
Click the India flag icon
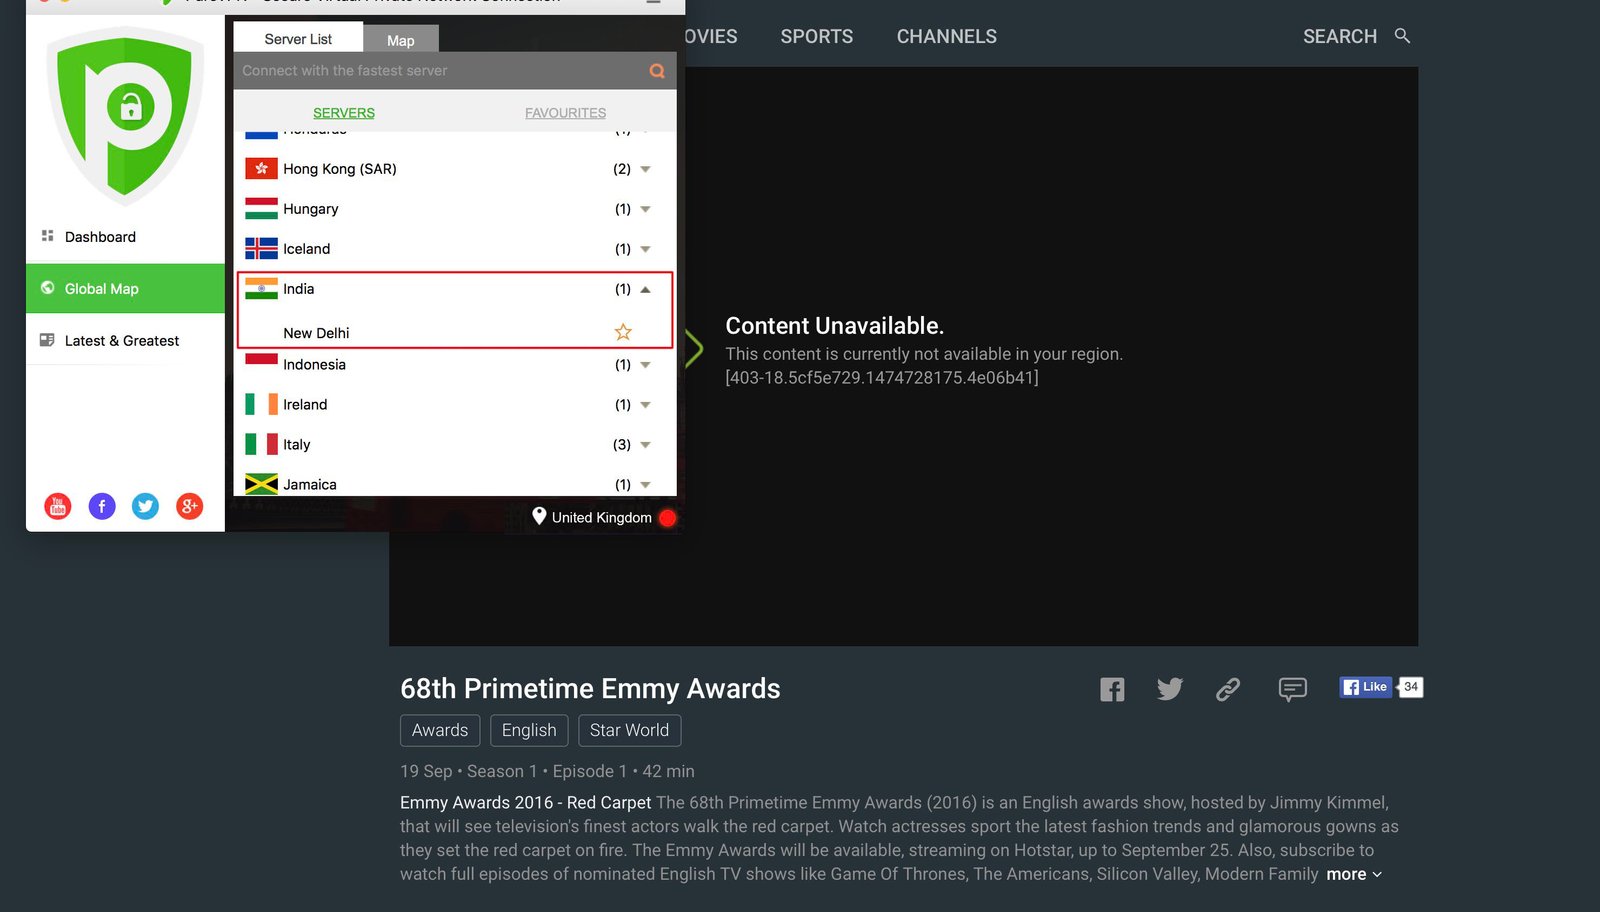point(261,288)
